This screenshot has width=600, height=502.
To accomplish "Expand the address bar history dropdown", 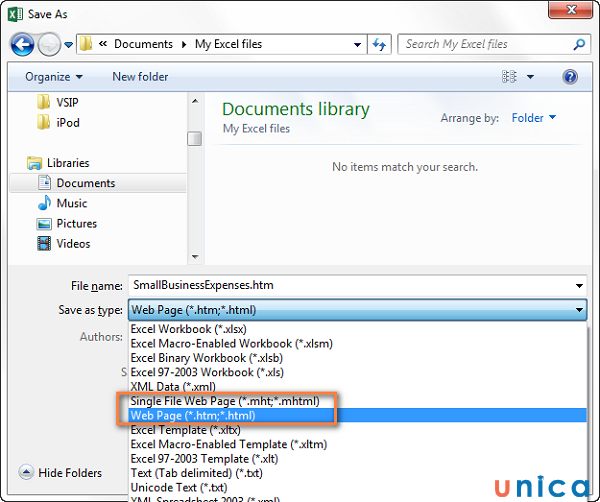I will tap(357, 44).
